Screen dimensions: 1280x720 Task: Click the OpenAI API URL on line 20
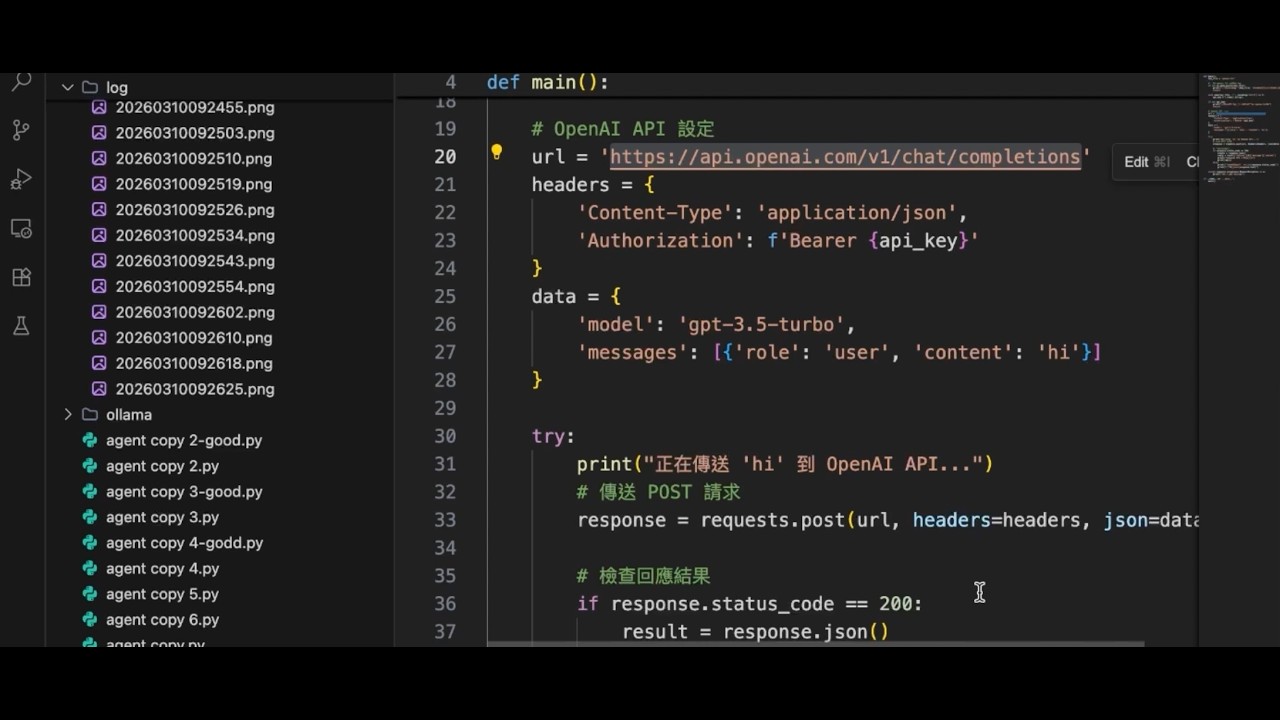point(845,157)
